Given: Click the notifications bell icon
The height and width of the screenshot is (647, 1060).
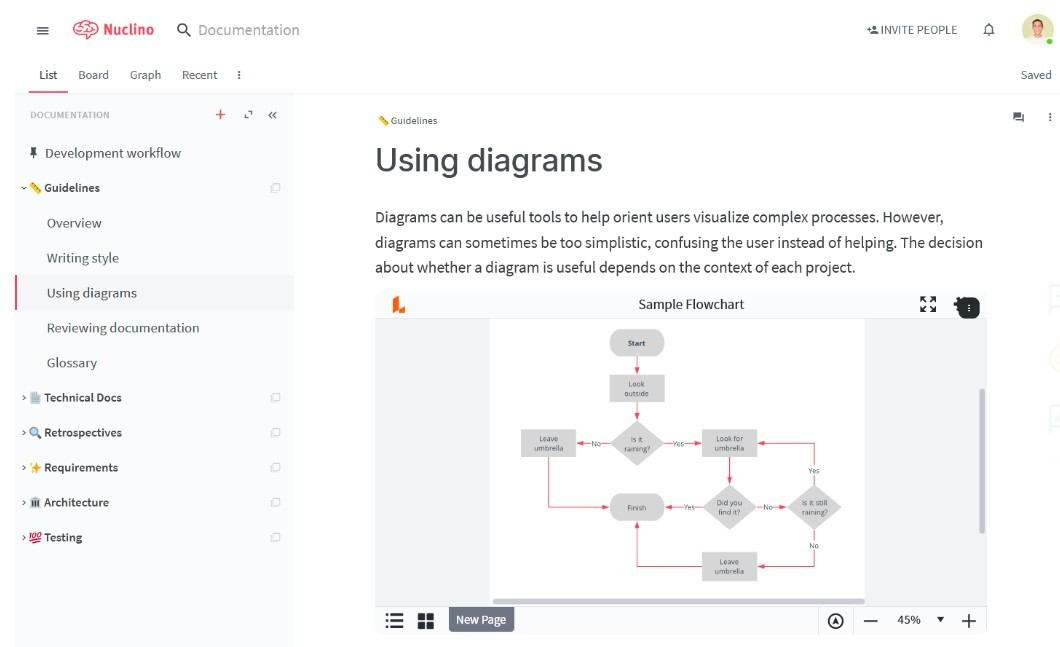Looking at the screenshot, I should point(989,30).
